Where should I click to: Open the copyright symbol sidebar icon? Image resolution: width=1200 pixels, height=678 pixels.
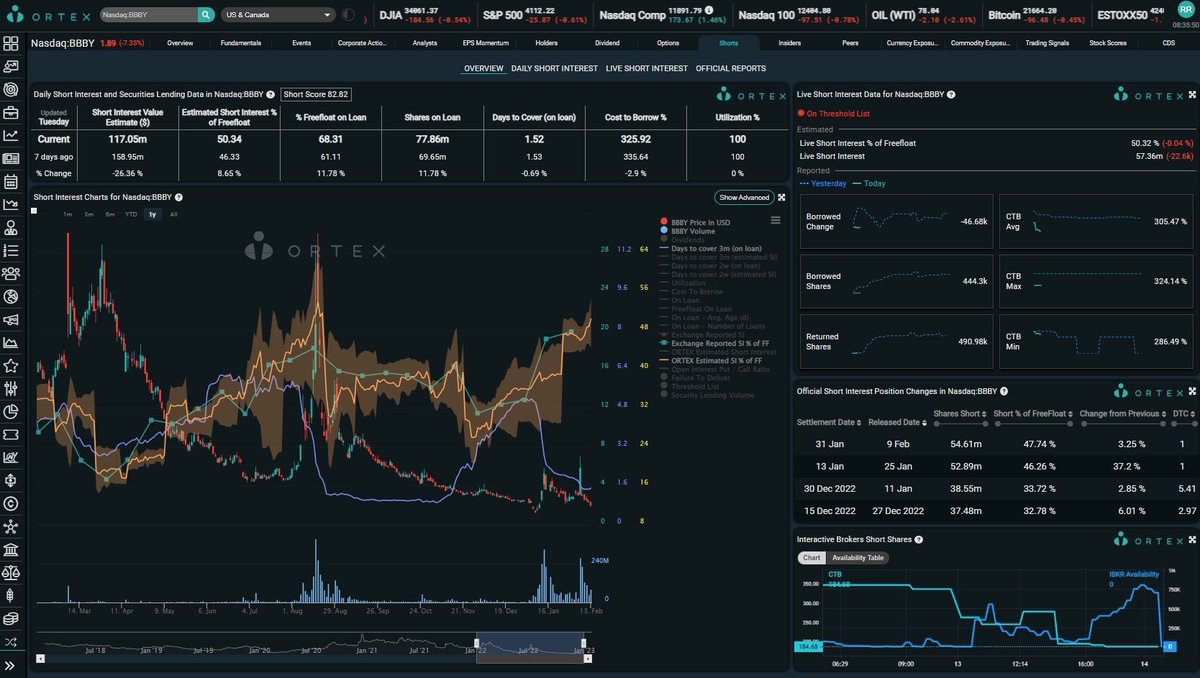(11, 503)
